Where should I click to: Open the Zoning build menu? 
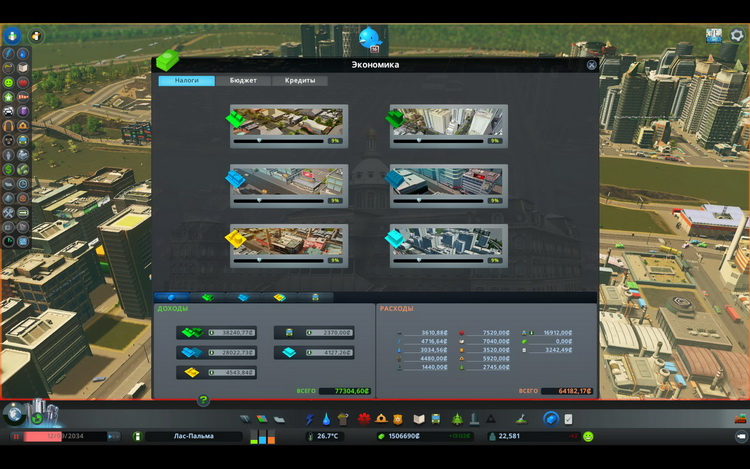pyautogui.click(x=262, y=419)
